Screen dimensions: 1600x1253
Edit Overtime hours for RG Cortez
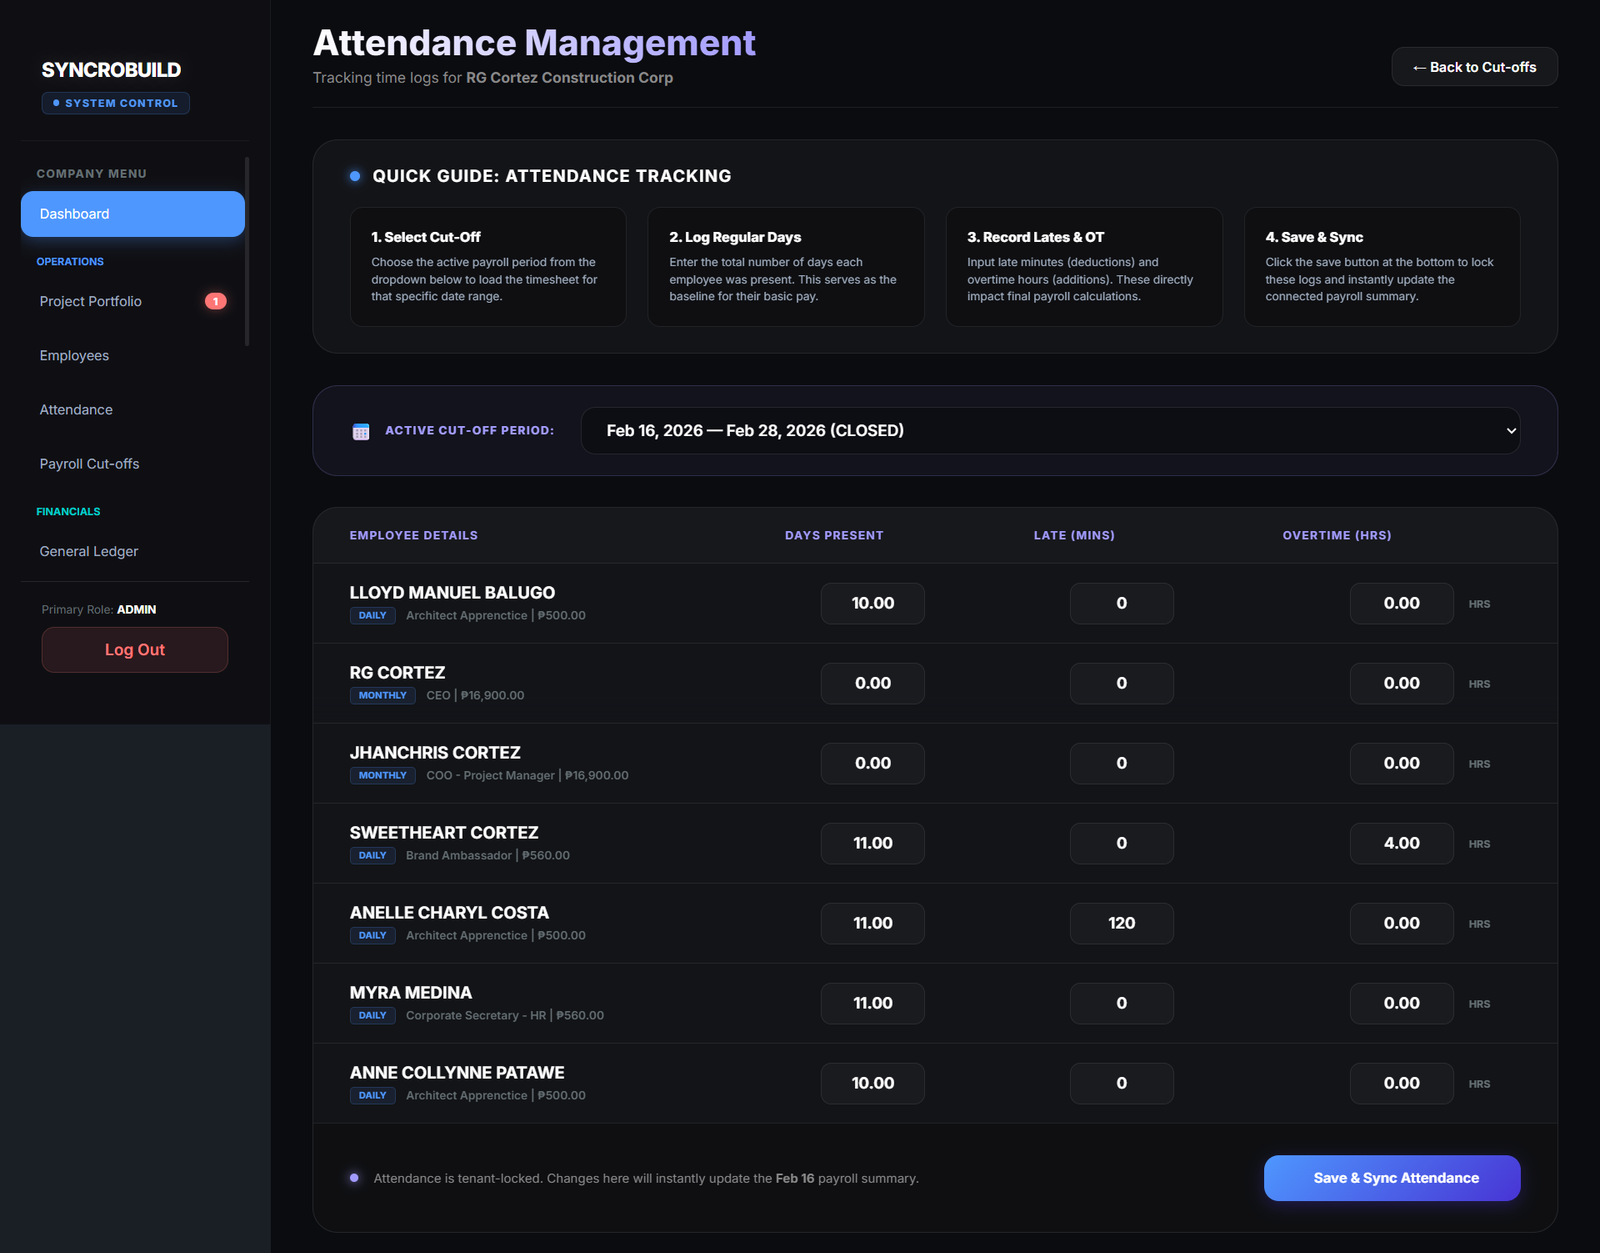(x=1402, y=683)
